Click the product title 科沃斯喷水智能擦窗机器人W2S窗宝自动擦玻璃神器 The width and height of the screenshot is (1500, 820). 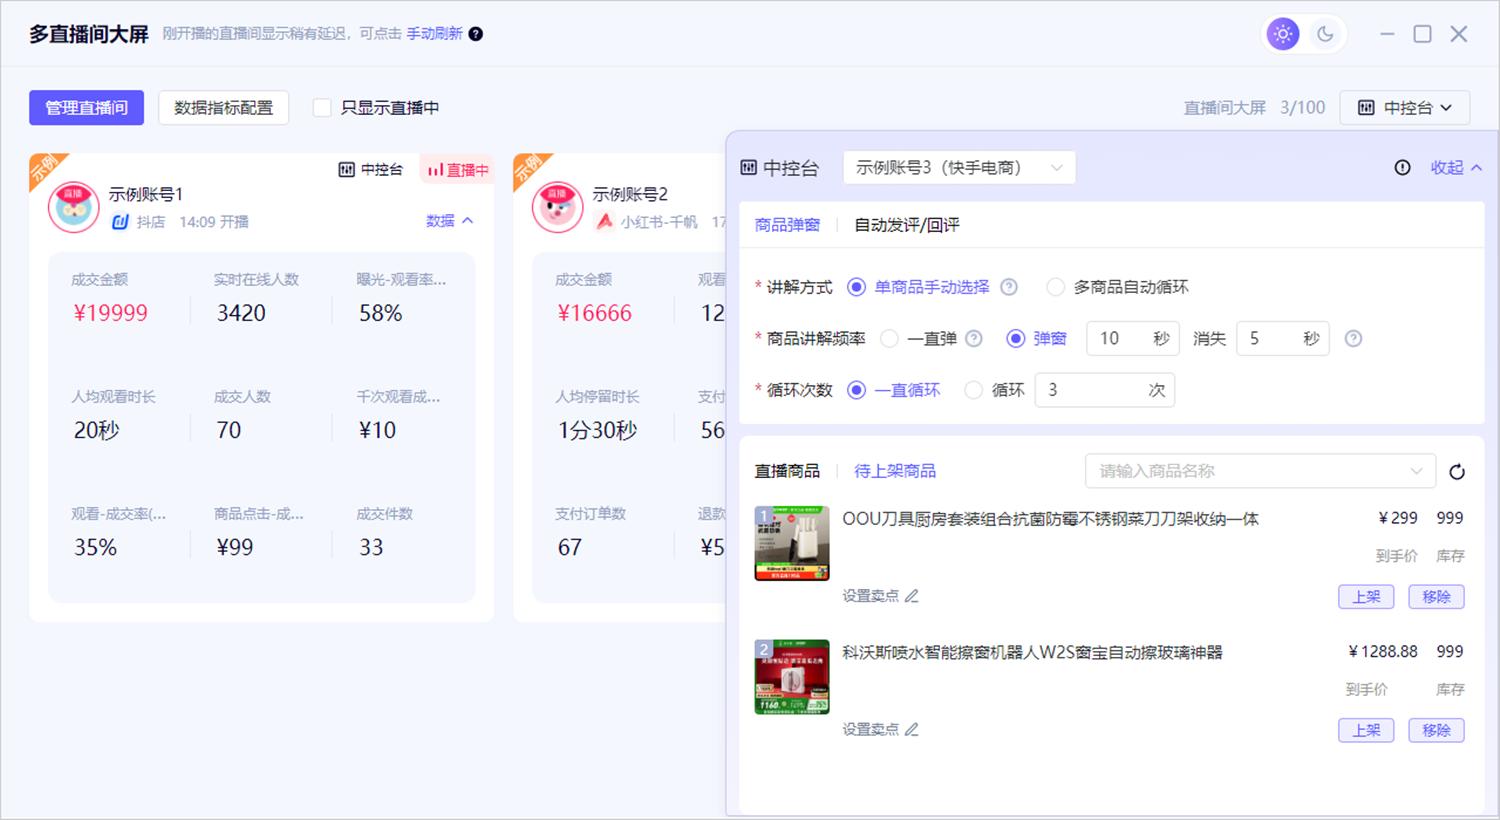tap(1032, 652)
